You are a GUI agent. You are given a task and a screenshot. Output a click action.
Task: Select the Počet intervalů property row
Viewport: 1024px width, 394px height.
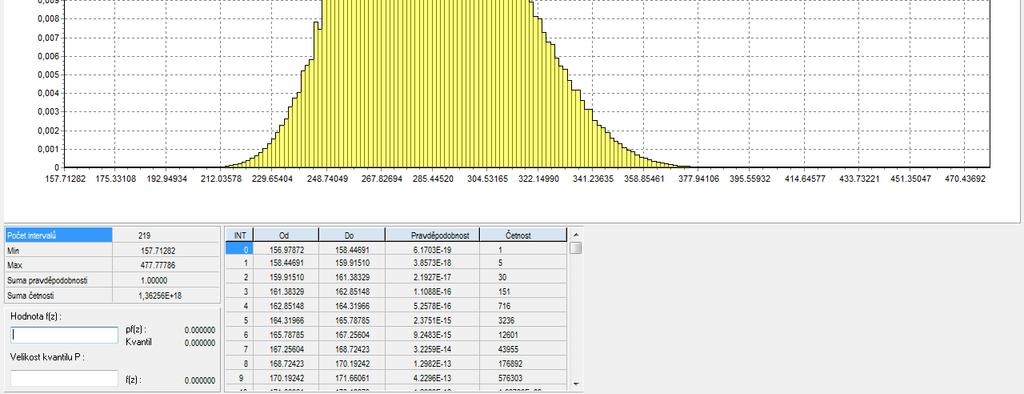pyautogui.click(x=112, y=235)
